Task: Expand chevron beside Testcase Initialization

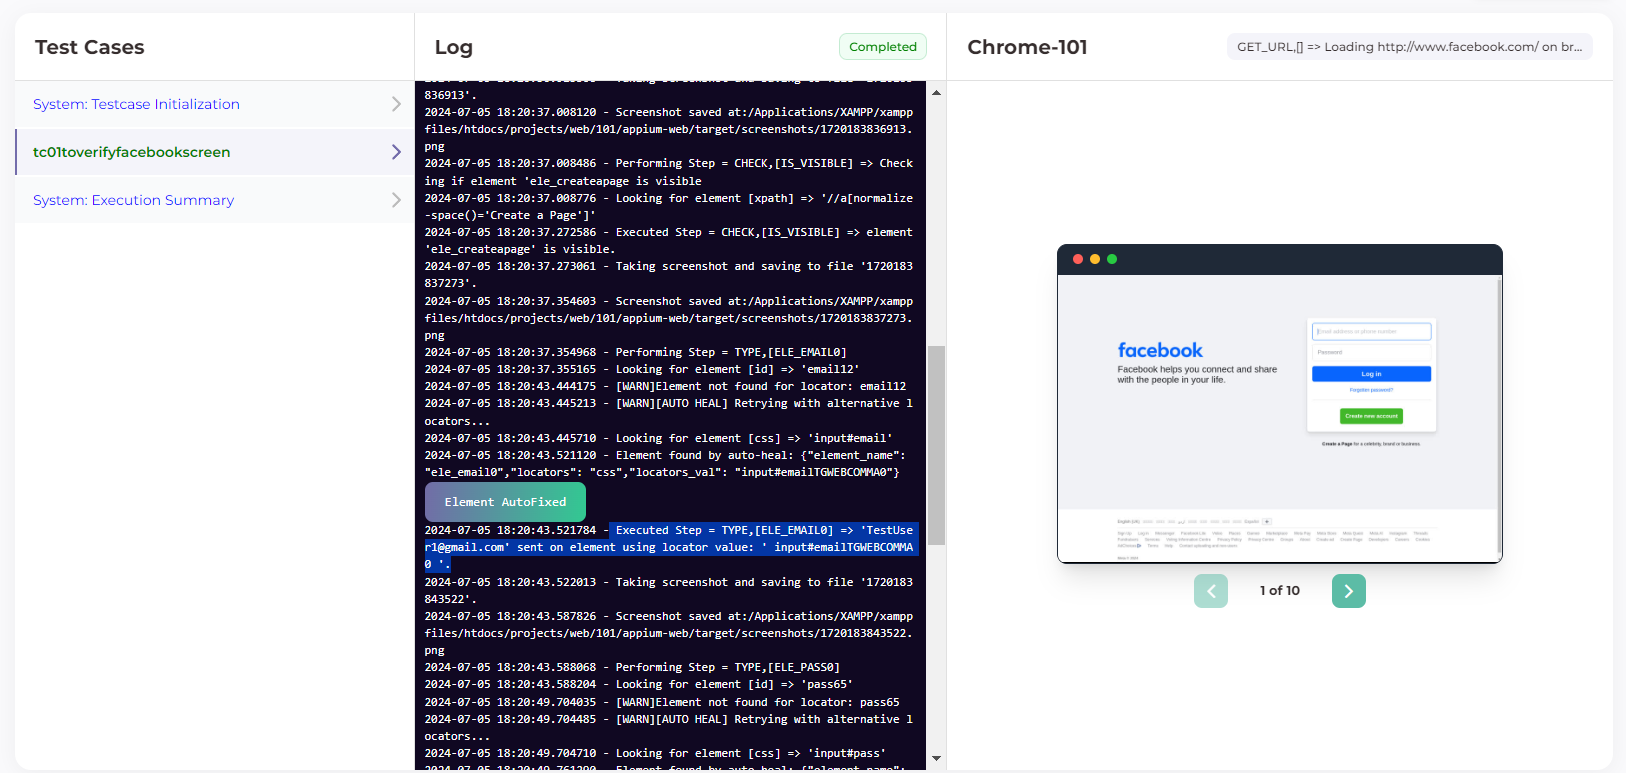Action: coord(396,104)
